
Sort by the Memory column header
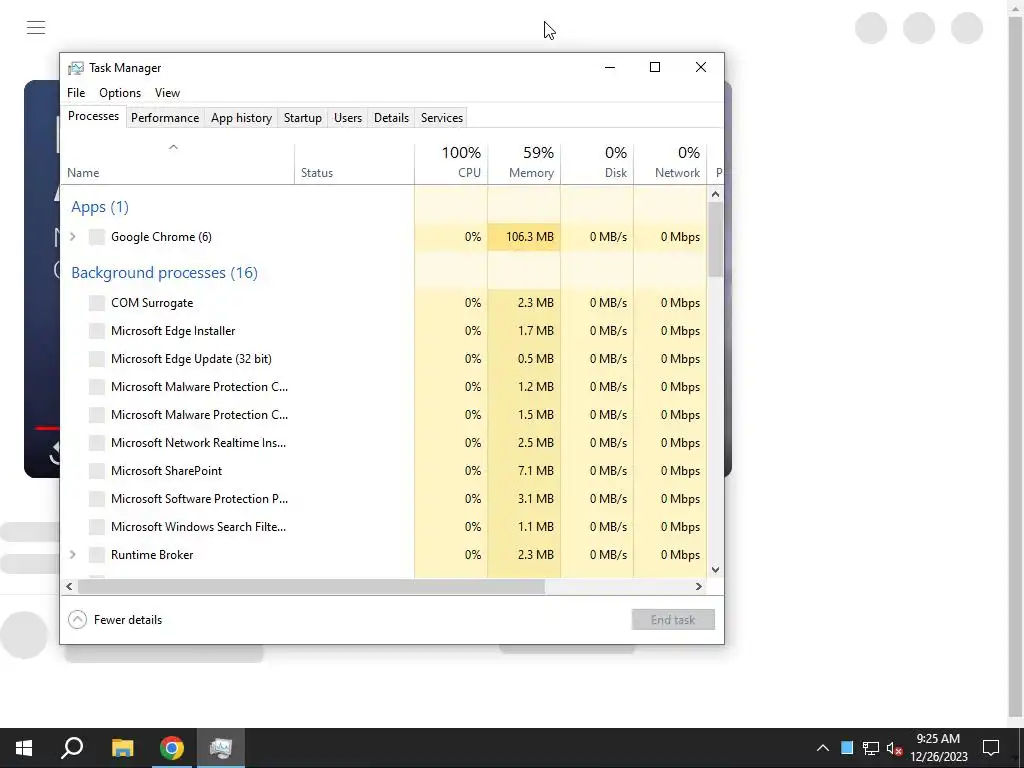524,163
